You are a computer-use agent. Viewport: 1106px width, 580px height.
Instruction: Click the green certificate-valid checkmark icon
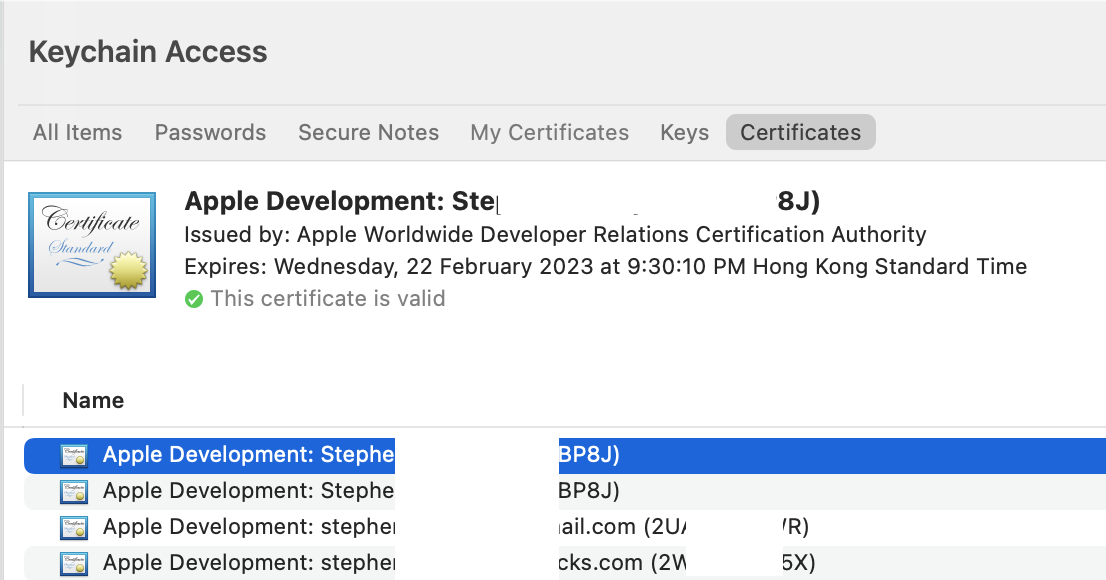pyautogui.click(x=194, y=299)
